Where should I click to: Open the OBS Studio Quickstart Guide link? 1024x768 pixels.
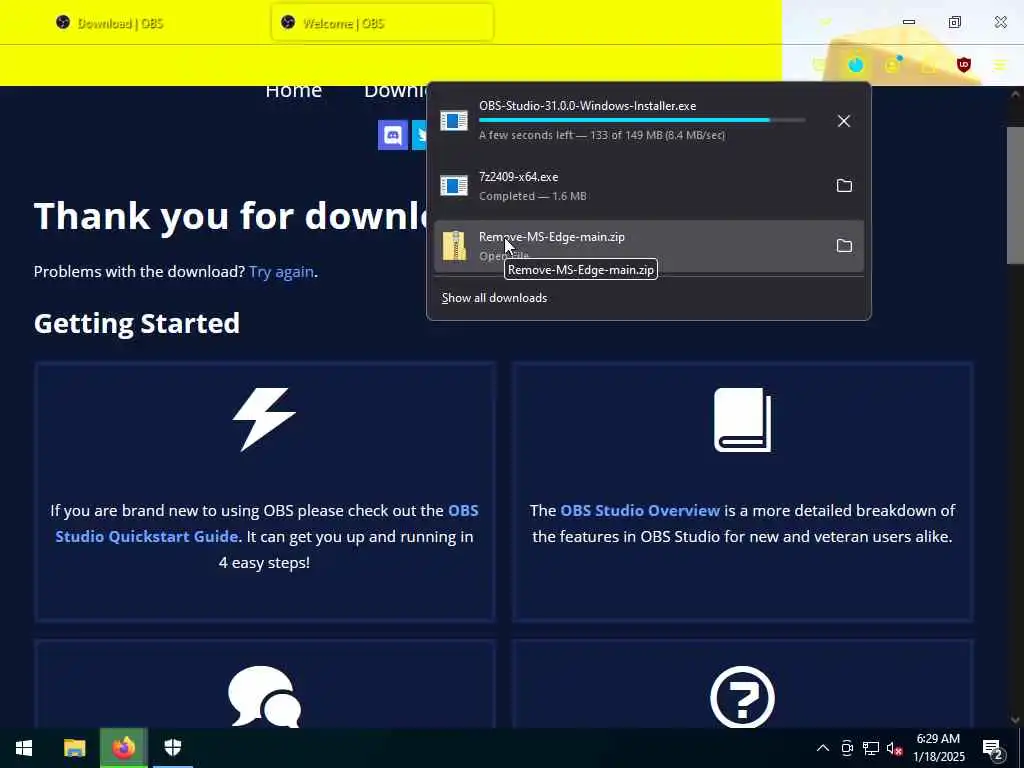[266, 523]
